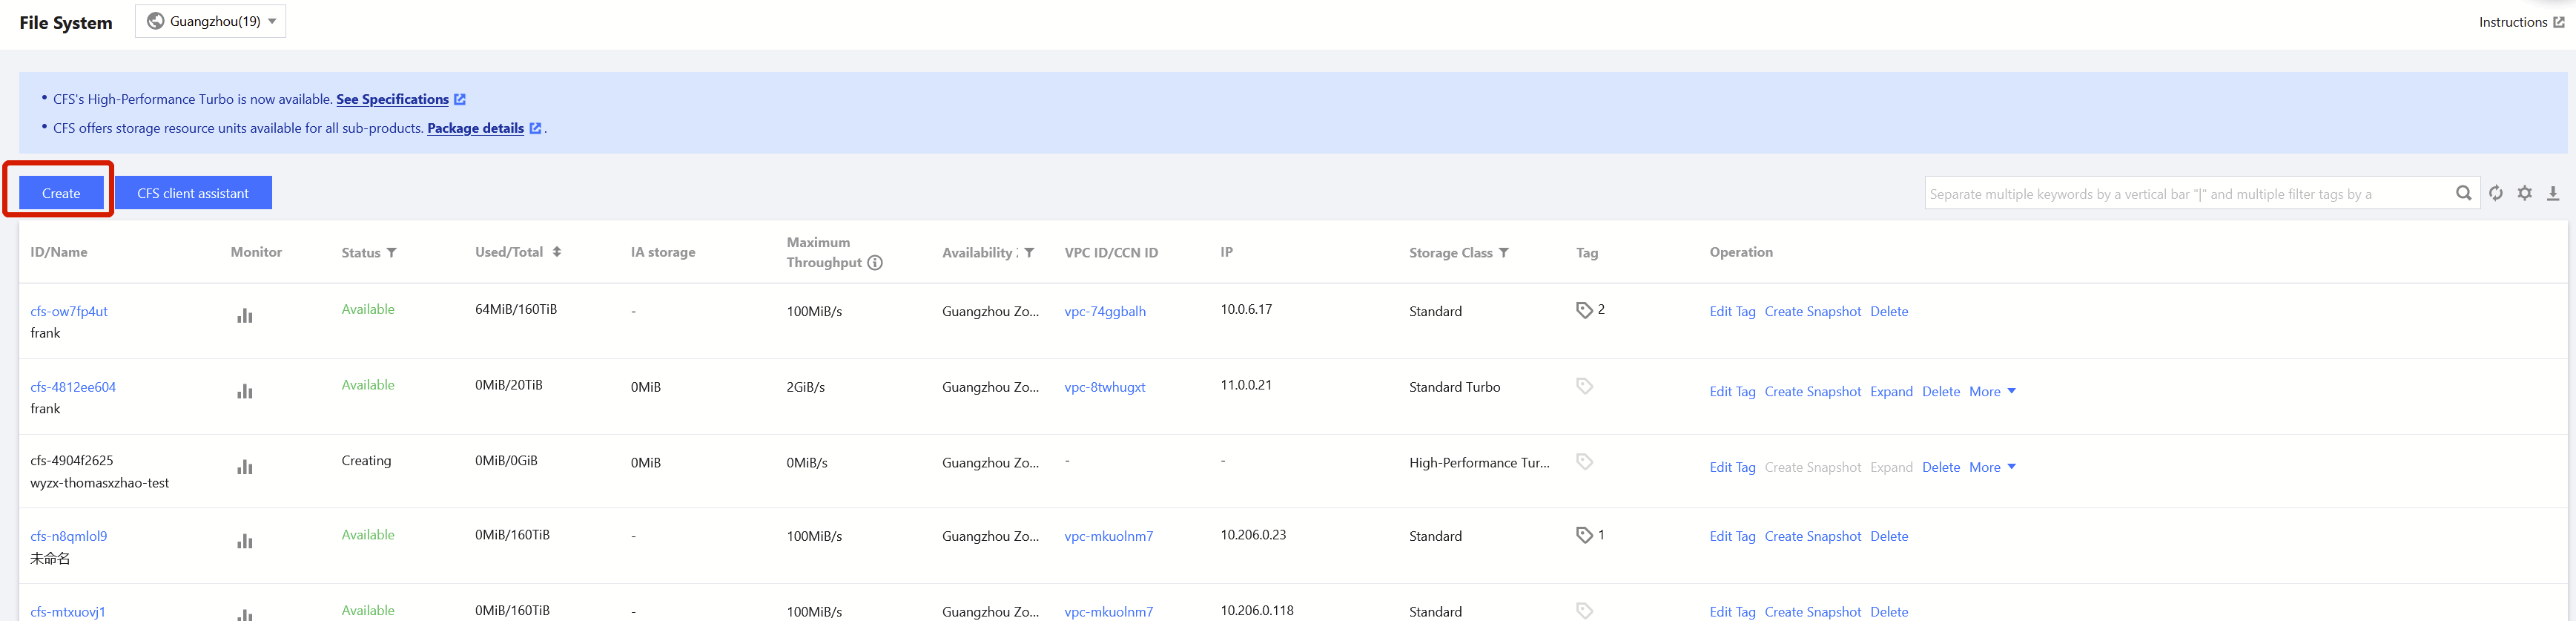Open monitor chart for cfs-4904f2625
2576x621 pixels.
pos(244,467)
